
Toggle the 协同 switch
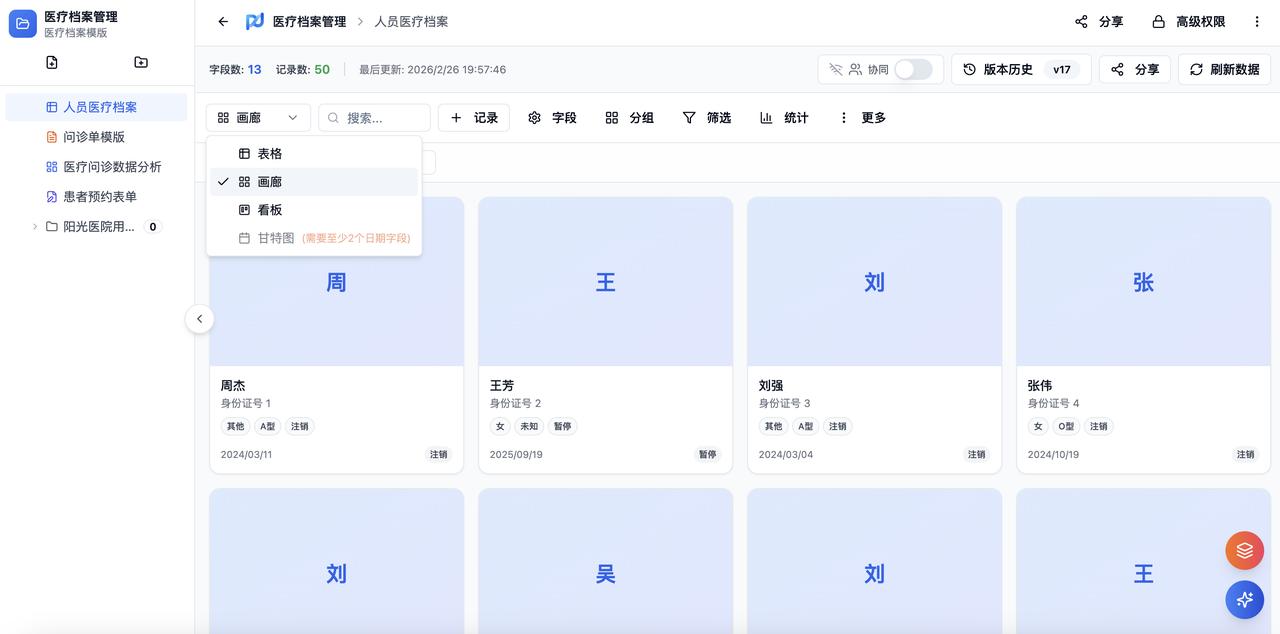pyautogui.click(x=913, y=69)
